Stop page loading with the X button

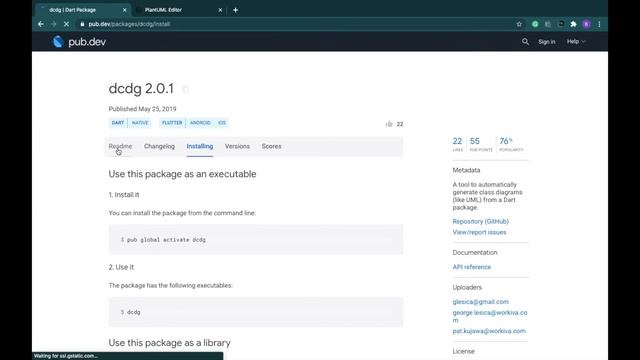[x=67, y=24]
